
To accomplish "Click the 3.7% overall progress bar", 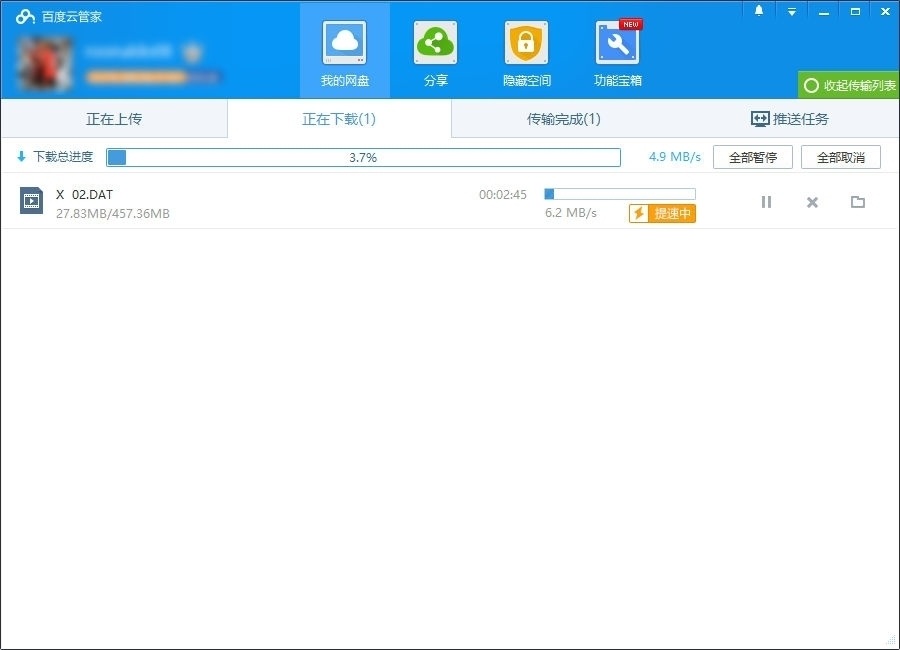I will (363, 156).
